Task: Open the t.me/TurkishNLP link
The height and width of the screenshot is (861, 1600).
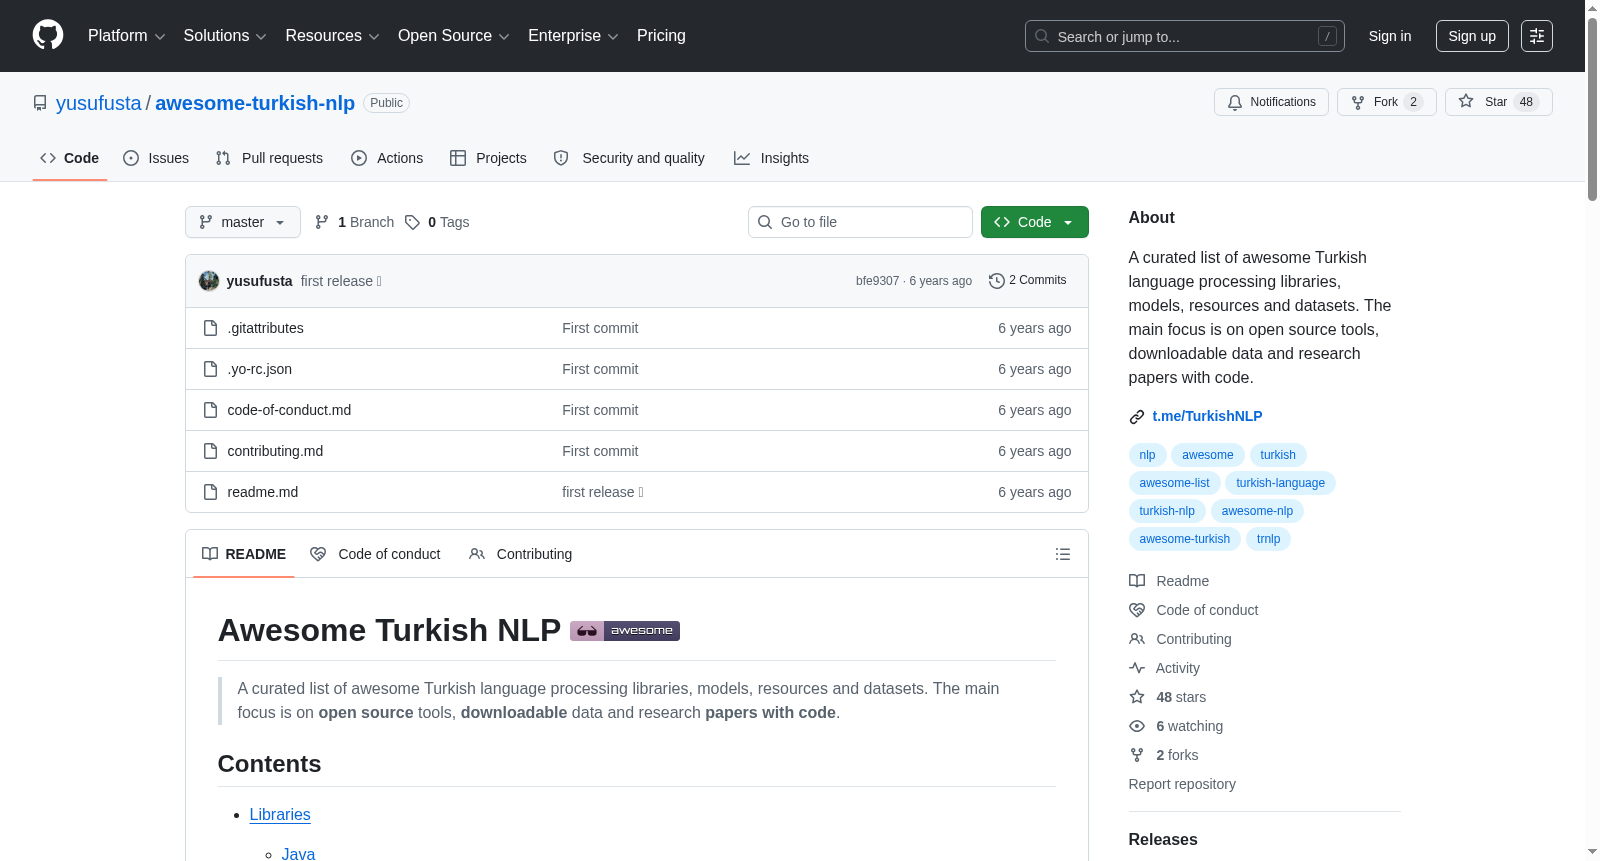Action: click(x=1207, y=416)
